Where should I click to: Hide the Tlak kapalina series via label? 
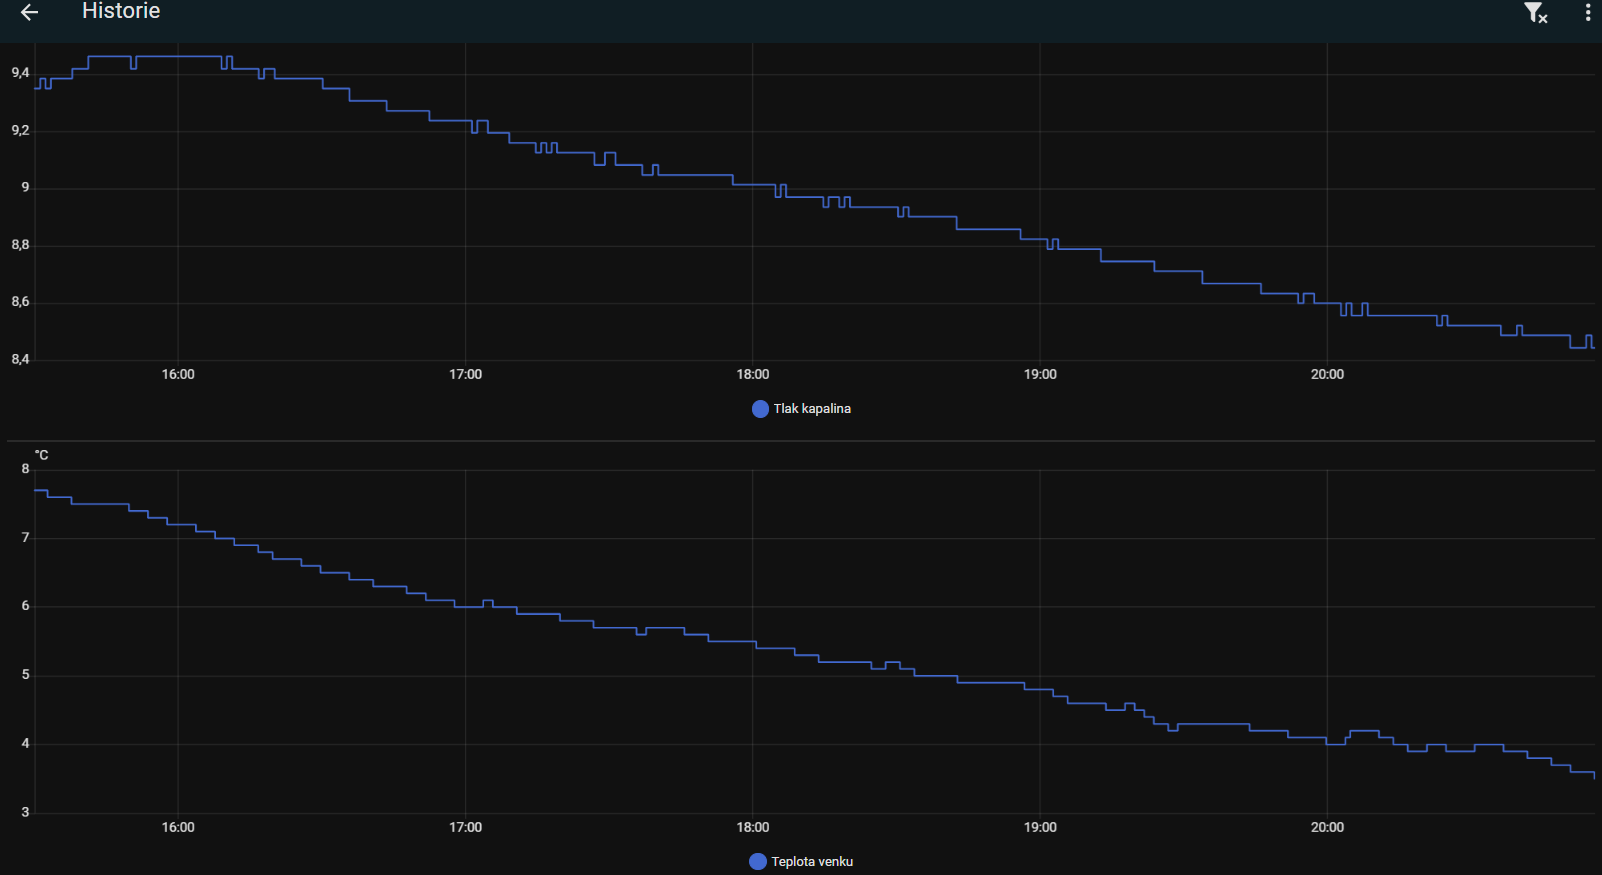pos(812,409)
